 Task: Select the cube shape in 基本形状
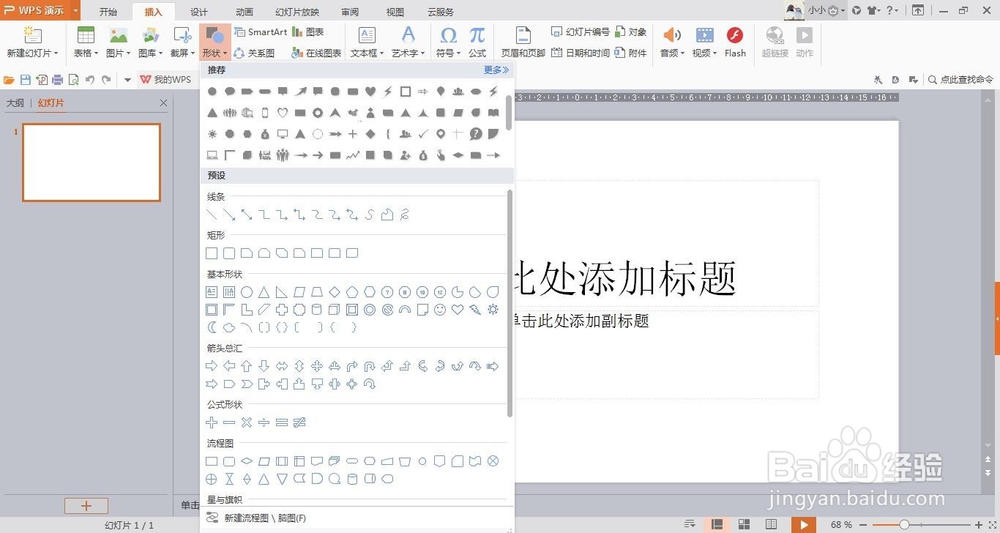coord(334,310)
